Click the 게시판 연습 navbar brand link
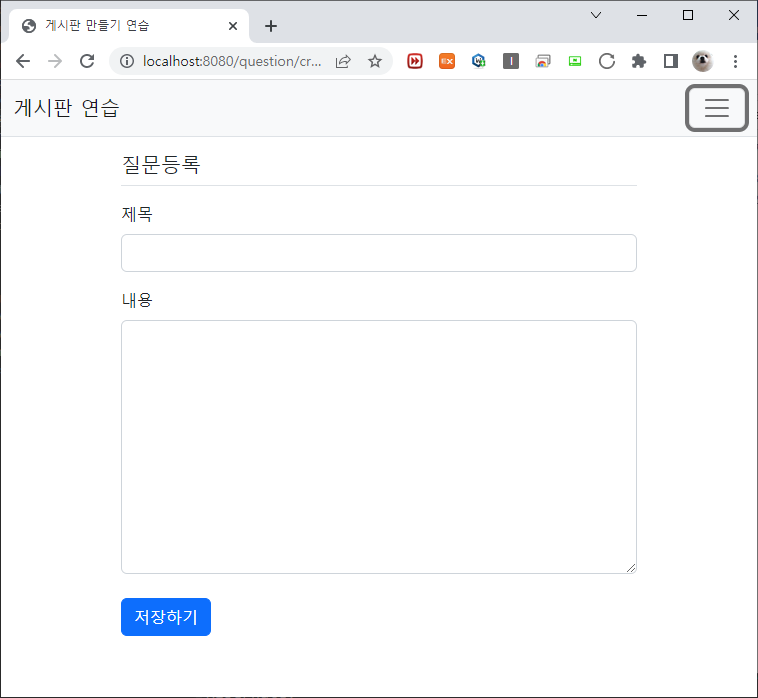The width and height of the screenshot is (758, 698). coord(67,108)
